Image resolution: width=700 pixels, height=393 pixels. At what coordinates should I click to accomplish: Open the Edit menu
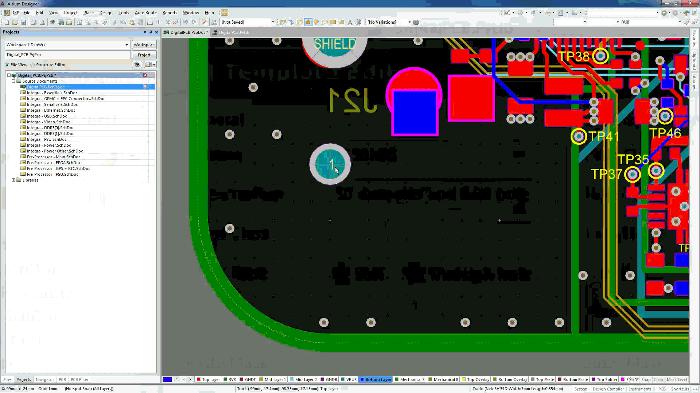point(40,13)
